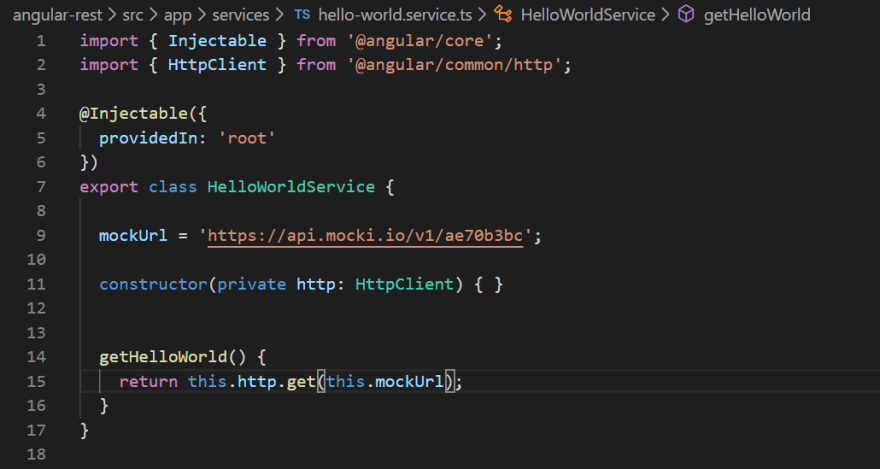
Task: Open the app breadcrumb segment
Action: (x=177, y=15)
